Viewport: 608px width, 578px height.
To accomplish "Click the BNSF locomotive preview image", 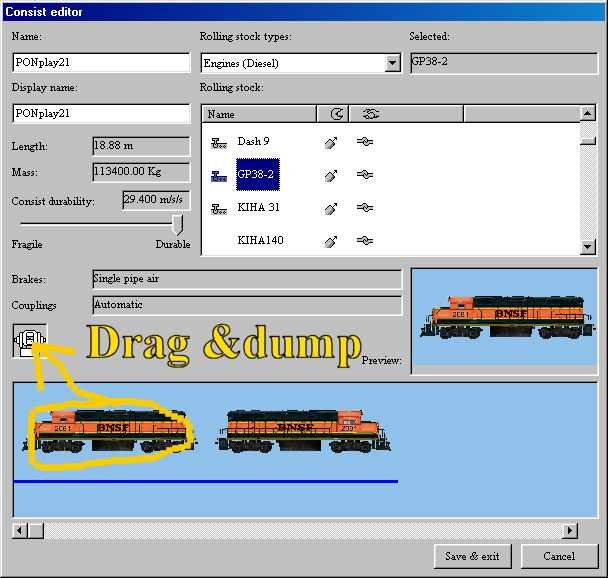I will pos(507,317).
